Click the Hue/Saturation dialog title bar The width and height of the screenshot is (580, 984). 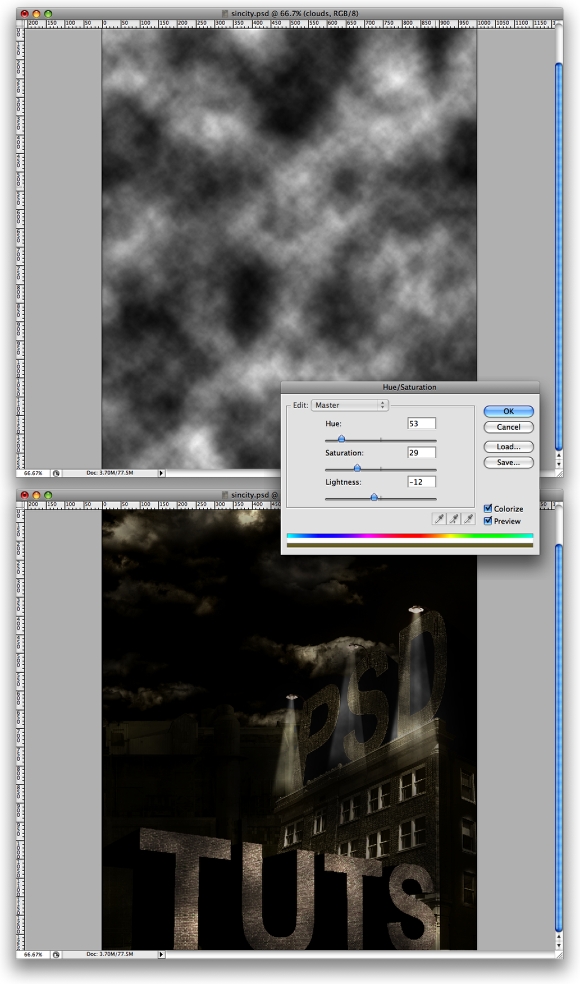point(409,387)
